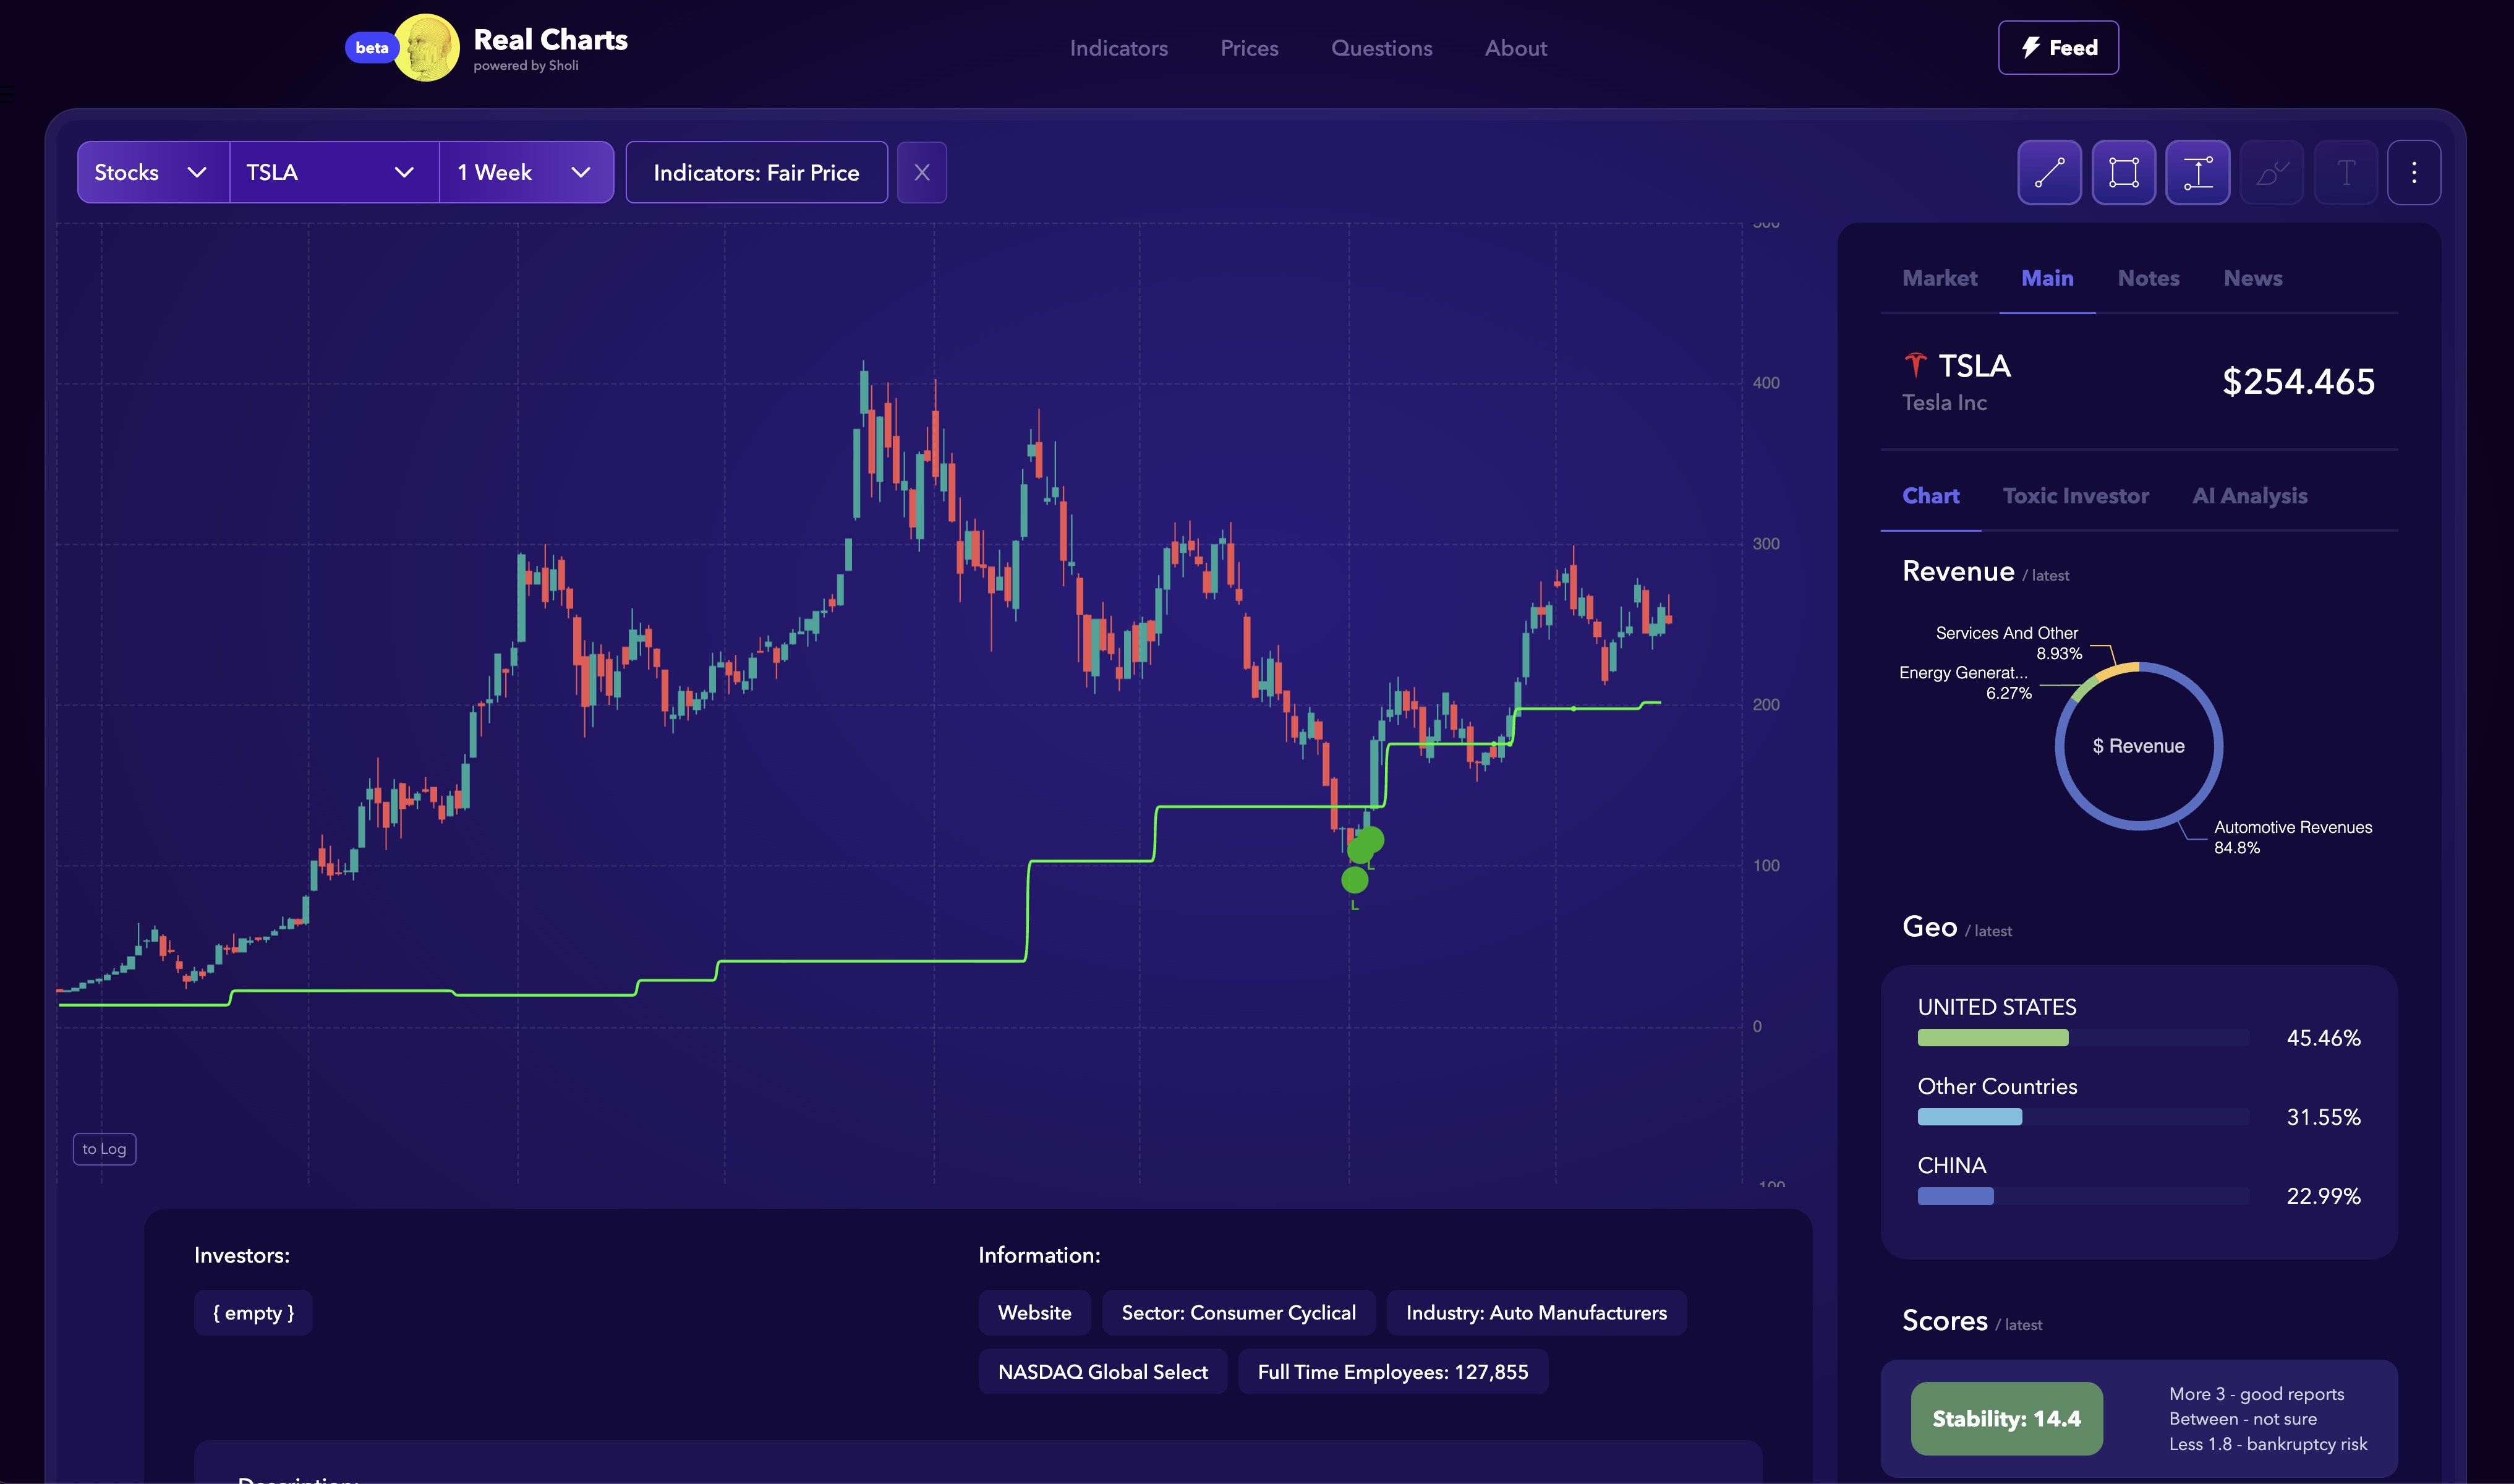Switch to the Market tab
The height and width of the screenshot is (1484, 2514).
pyautogui.click(x=1939, y=278)
